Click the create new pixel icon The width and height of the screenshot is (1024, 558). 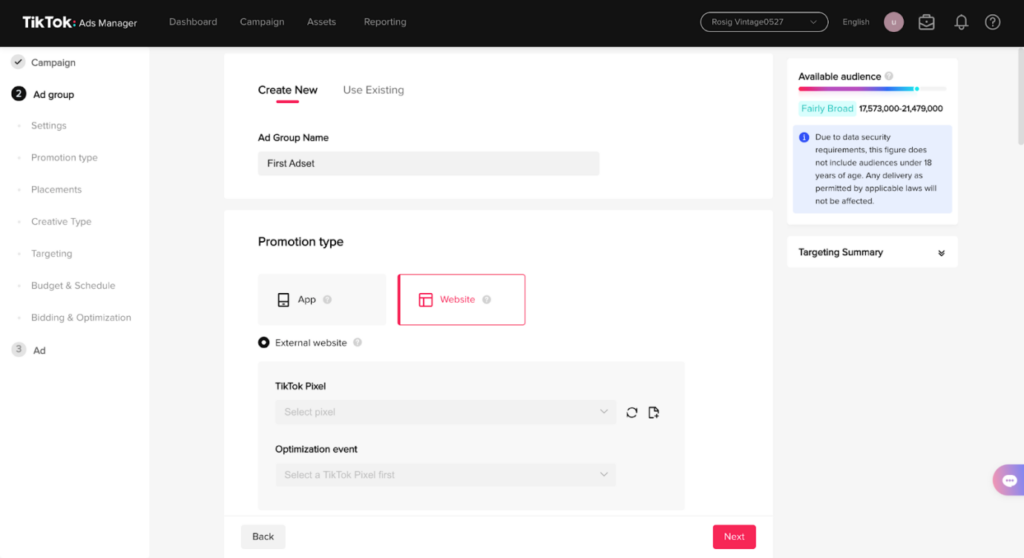pos(654,412)
